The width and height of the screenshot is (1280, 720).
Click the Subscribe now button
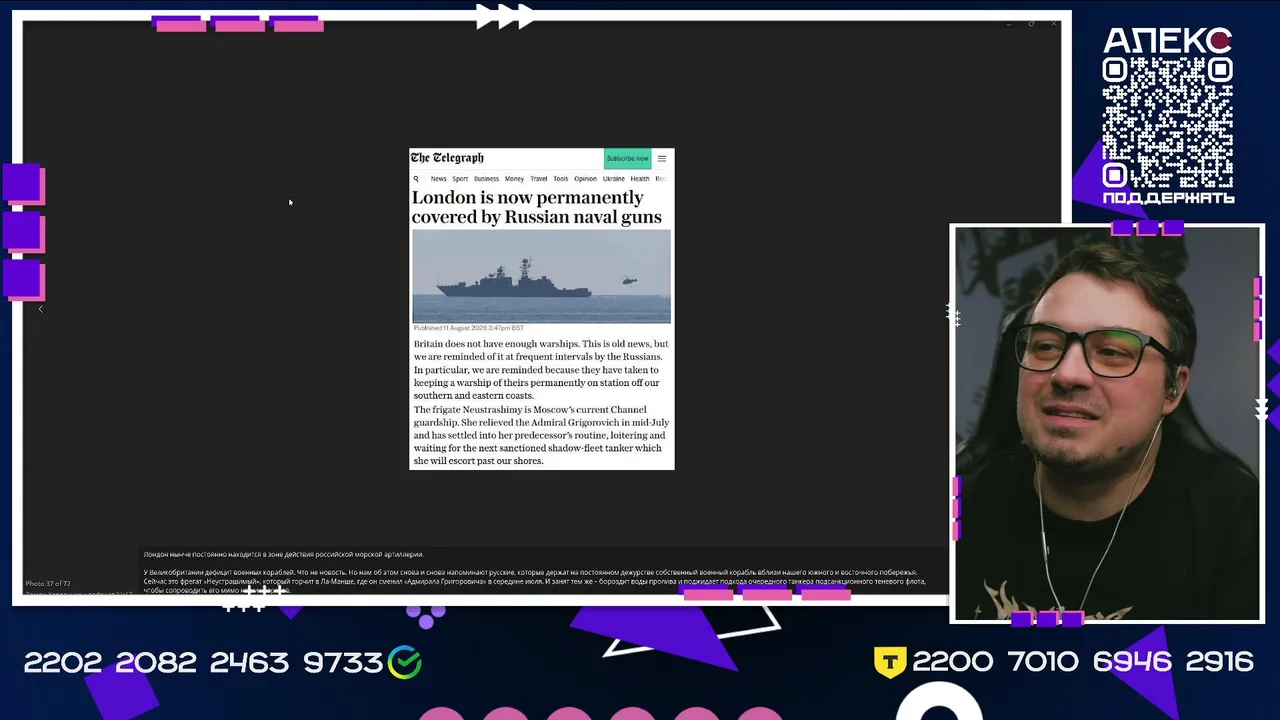click(627, 158)
